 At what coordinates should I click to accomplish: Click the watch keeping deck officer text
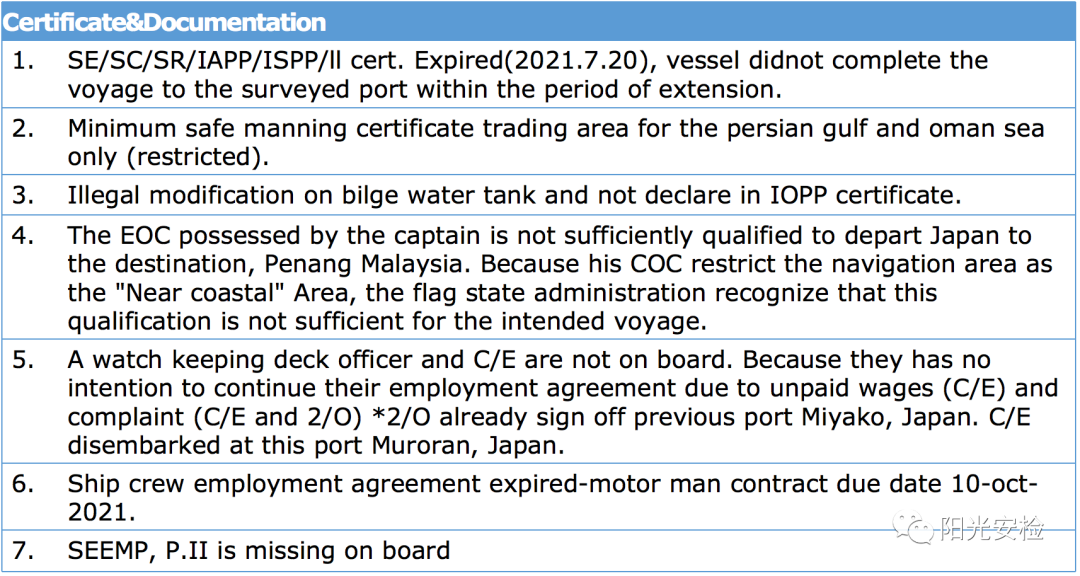click(265, 360)
